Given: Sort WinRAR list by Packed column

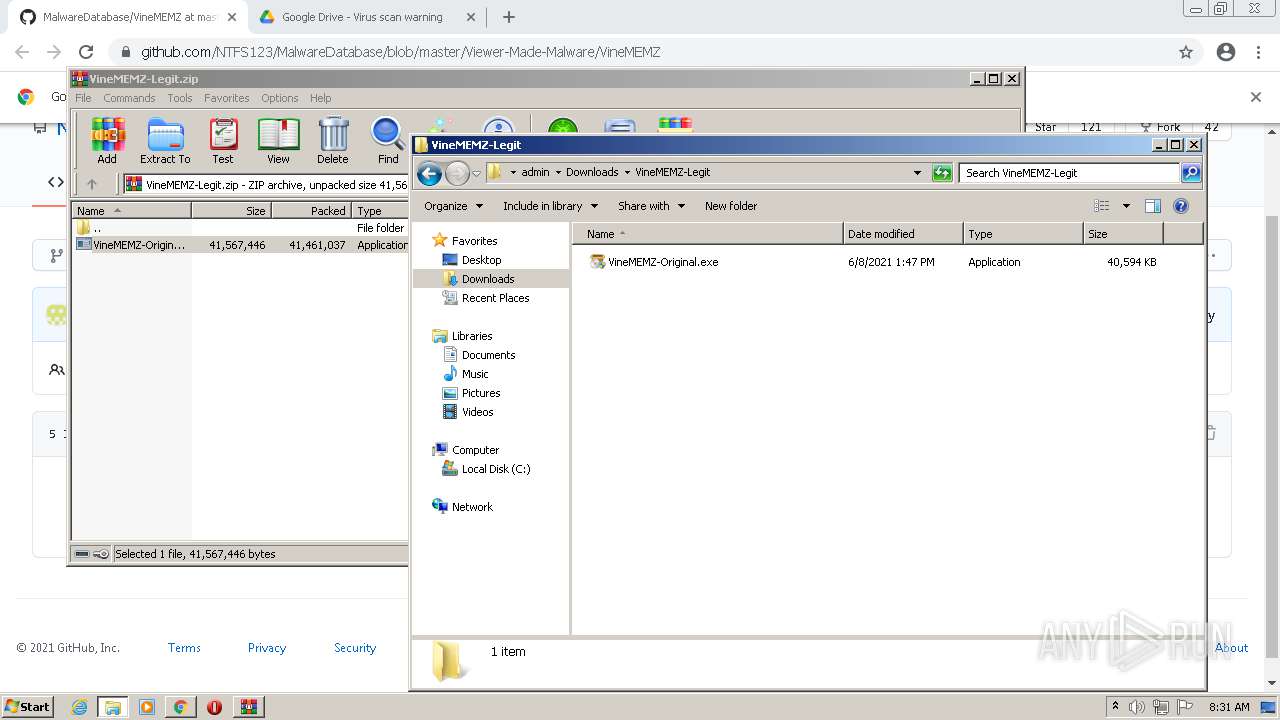Looking at the screenshot, I should tap(311, 211).
